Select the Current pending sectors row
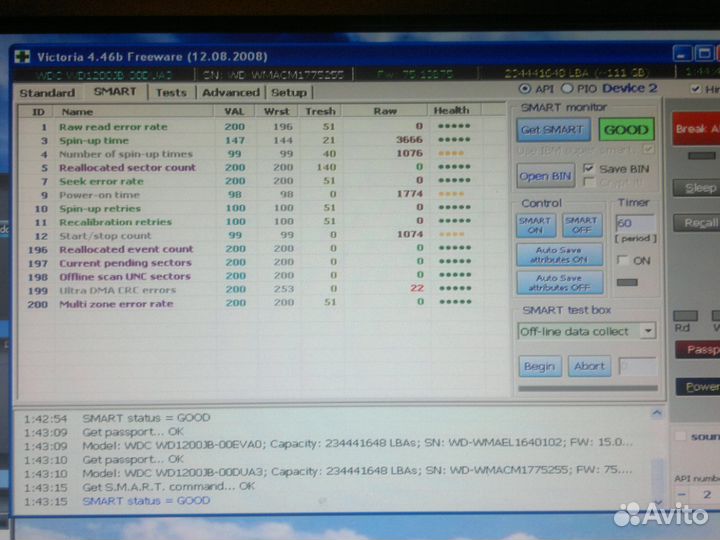 click(262, 262)
